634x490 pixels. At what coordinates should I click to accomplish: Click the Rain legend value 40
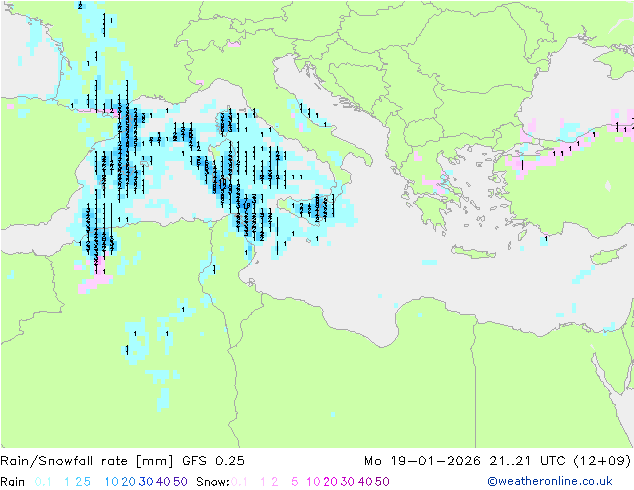point(163,482)
